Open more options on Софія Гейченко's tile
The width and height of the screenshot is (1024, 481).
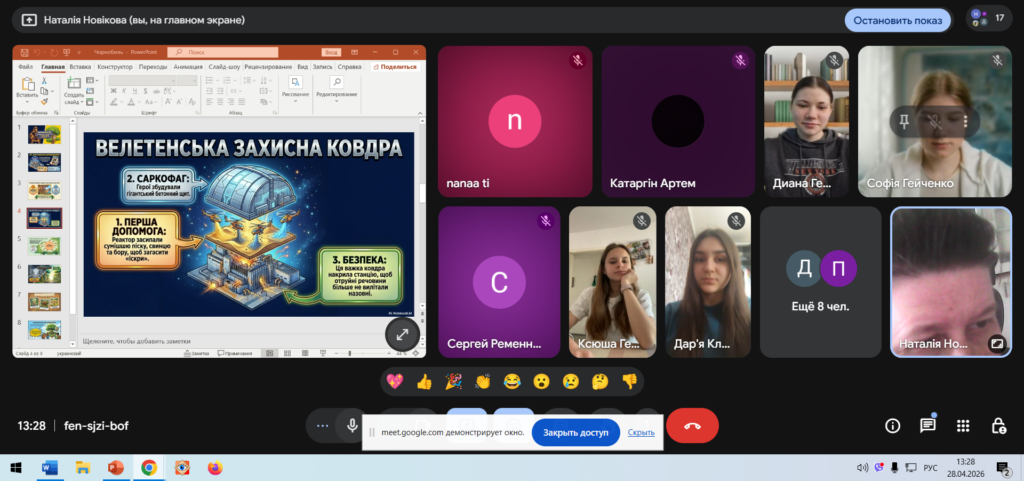pyautogui.click(x=966, y=121)
